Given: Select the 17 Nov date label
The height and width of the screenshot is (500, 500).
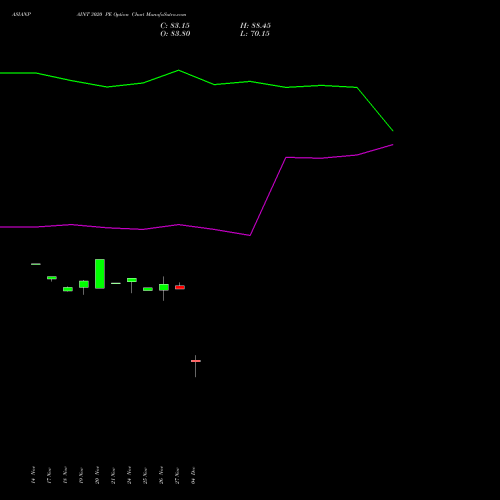Looking at the screenshot, I should tap(49, 475).
